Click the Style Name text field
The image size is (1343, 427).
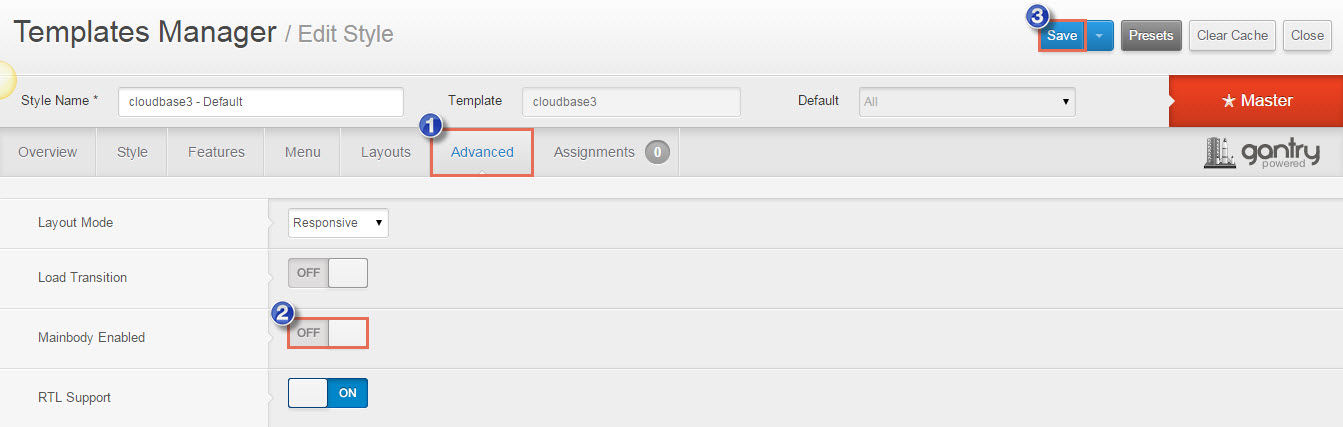(x=260, y=101)
